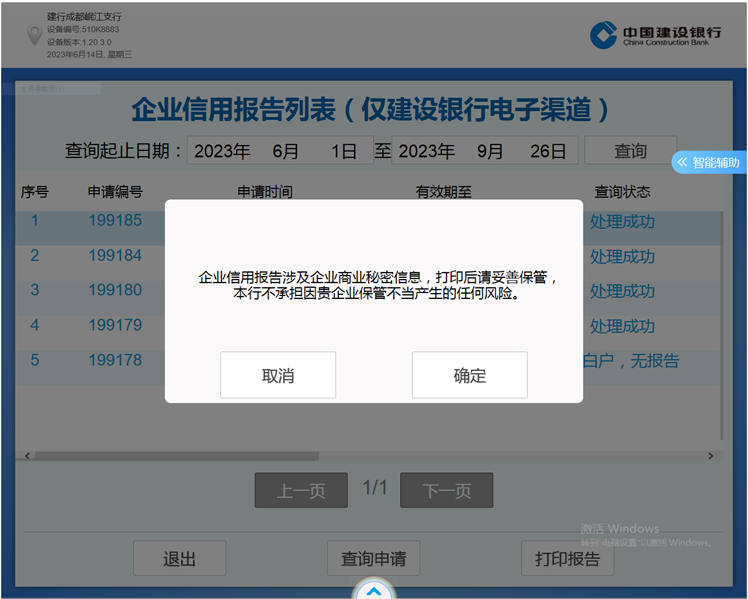Open the 智能辅助 side panel
This screenshot has height=599, width=748.
709,162
